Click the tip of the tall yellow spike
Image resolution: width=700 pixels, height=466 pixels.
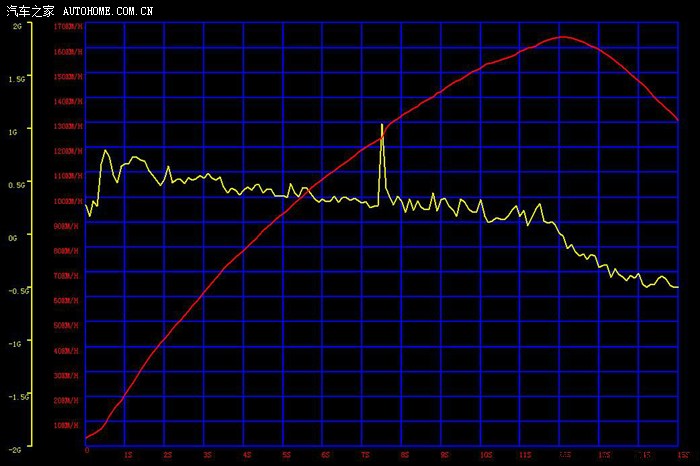tap(382, 124)
